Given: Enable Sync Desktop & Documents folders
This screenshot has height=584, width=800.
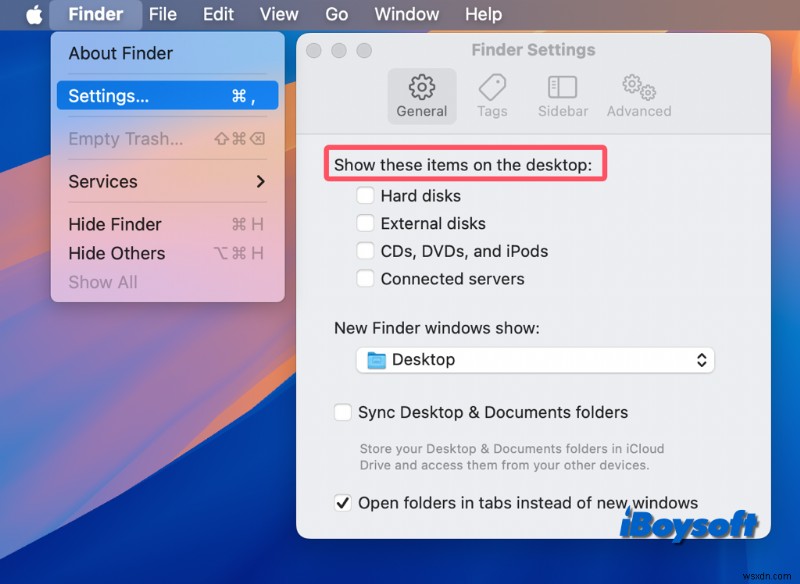Looking at the screenshot, I should [x=342, y=412].
